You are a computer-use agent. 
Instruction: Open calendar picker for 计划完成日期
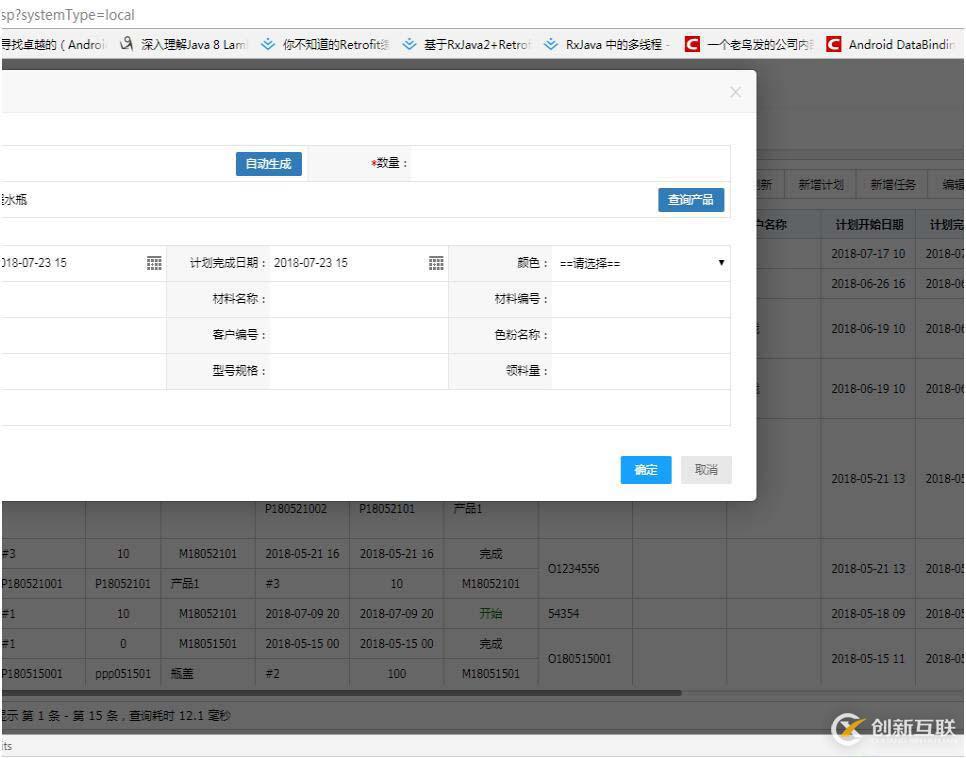(436, 263)
